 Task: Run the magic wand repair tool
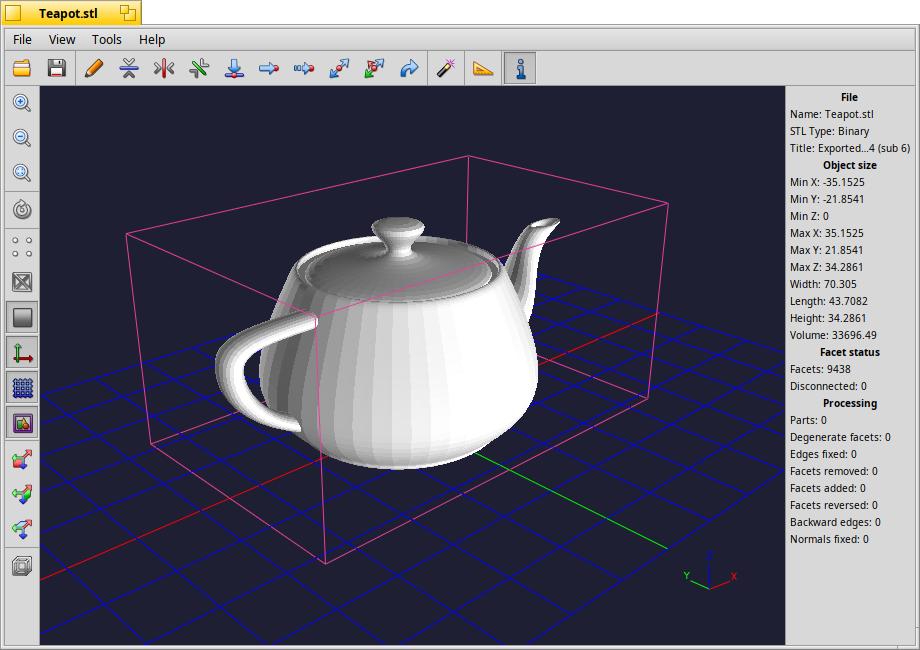[x=447, y=68]
